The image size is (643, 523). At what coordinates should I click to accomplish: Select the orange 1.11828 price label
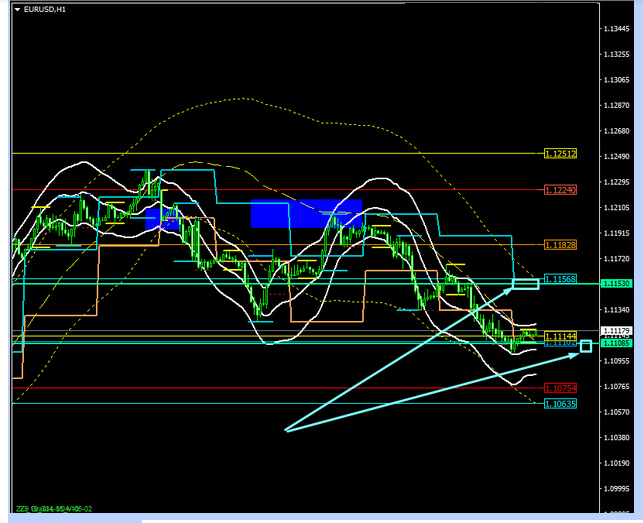[559, 244]
